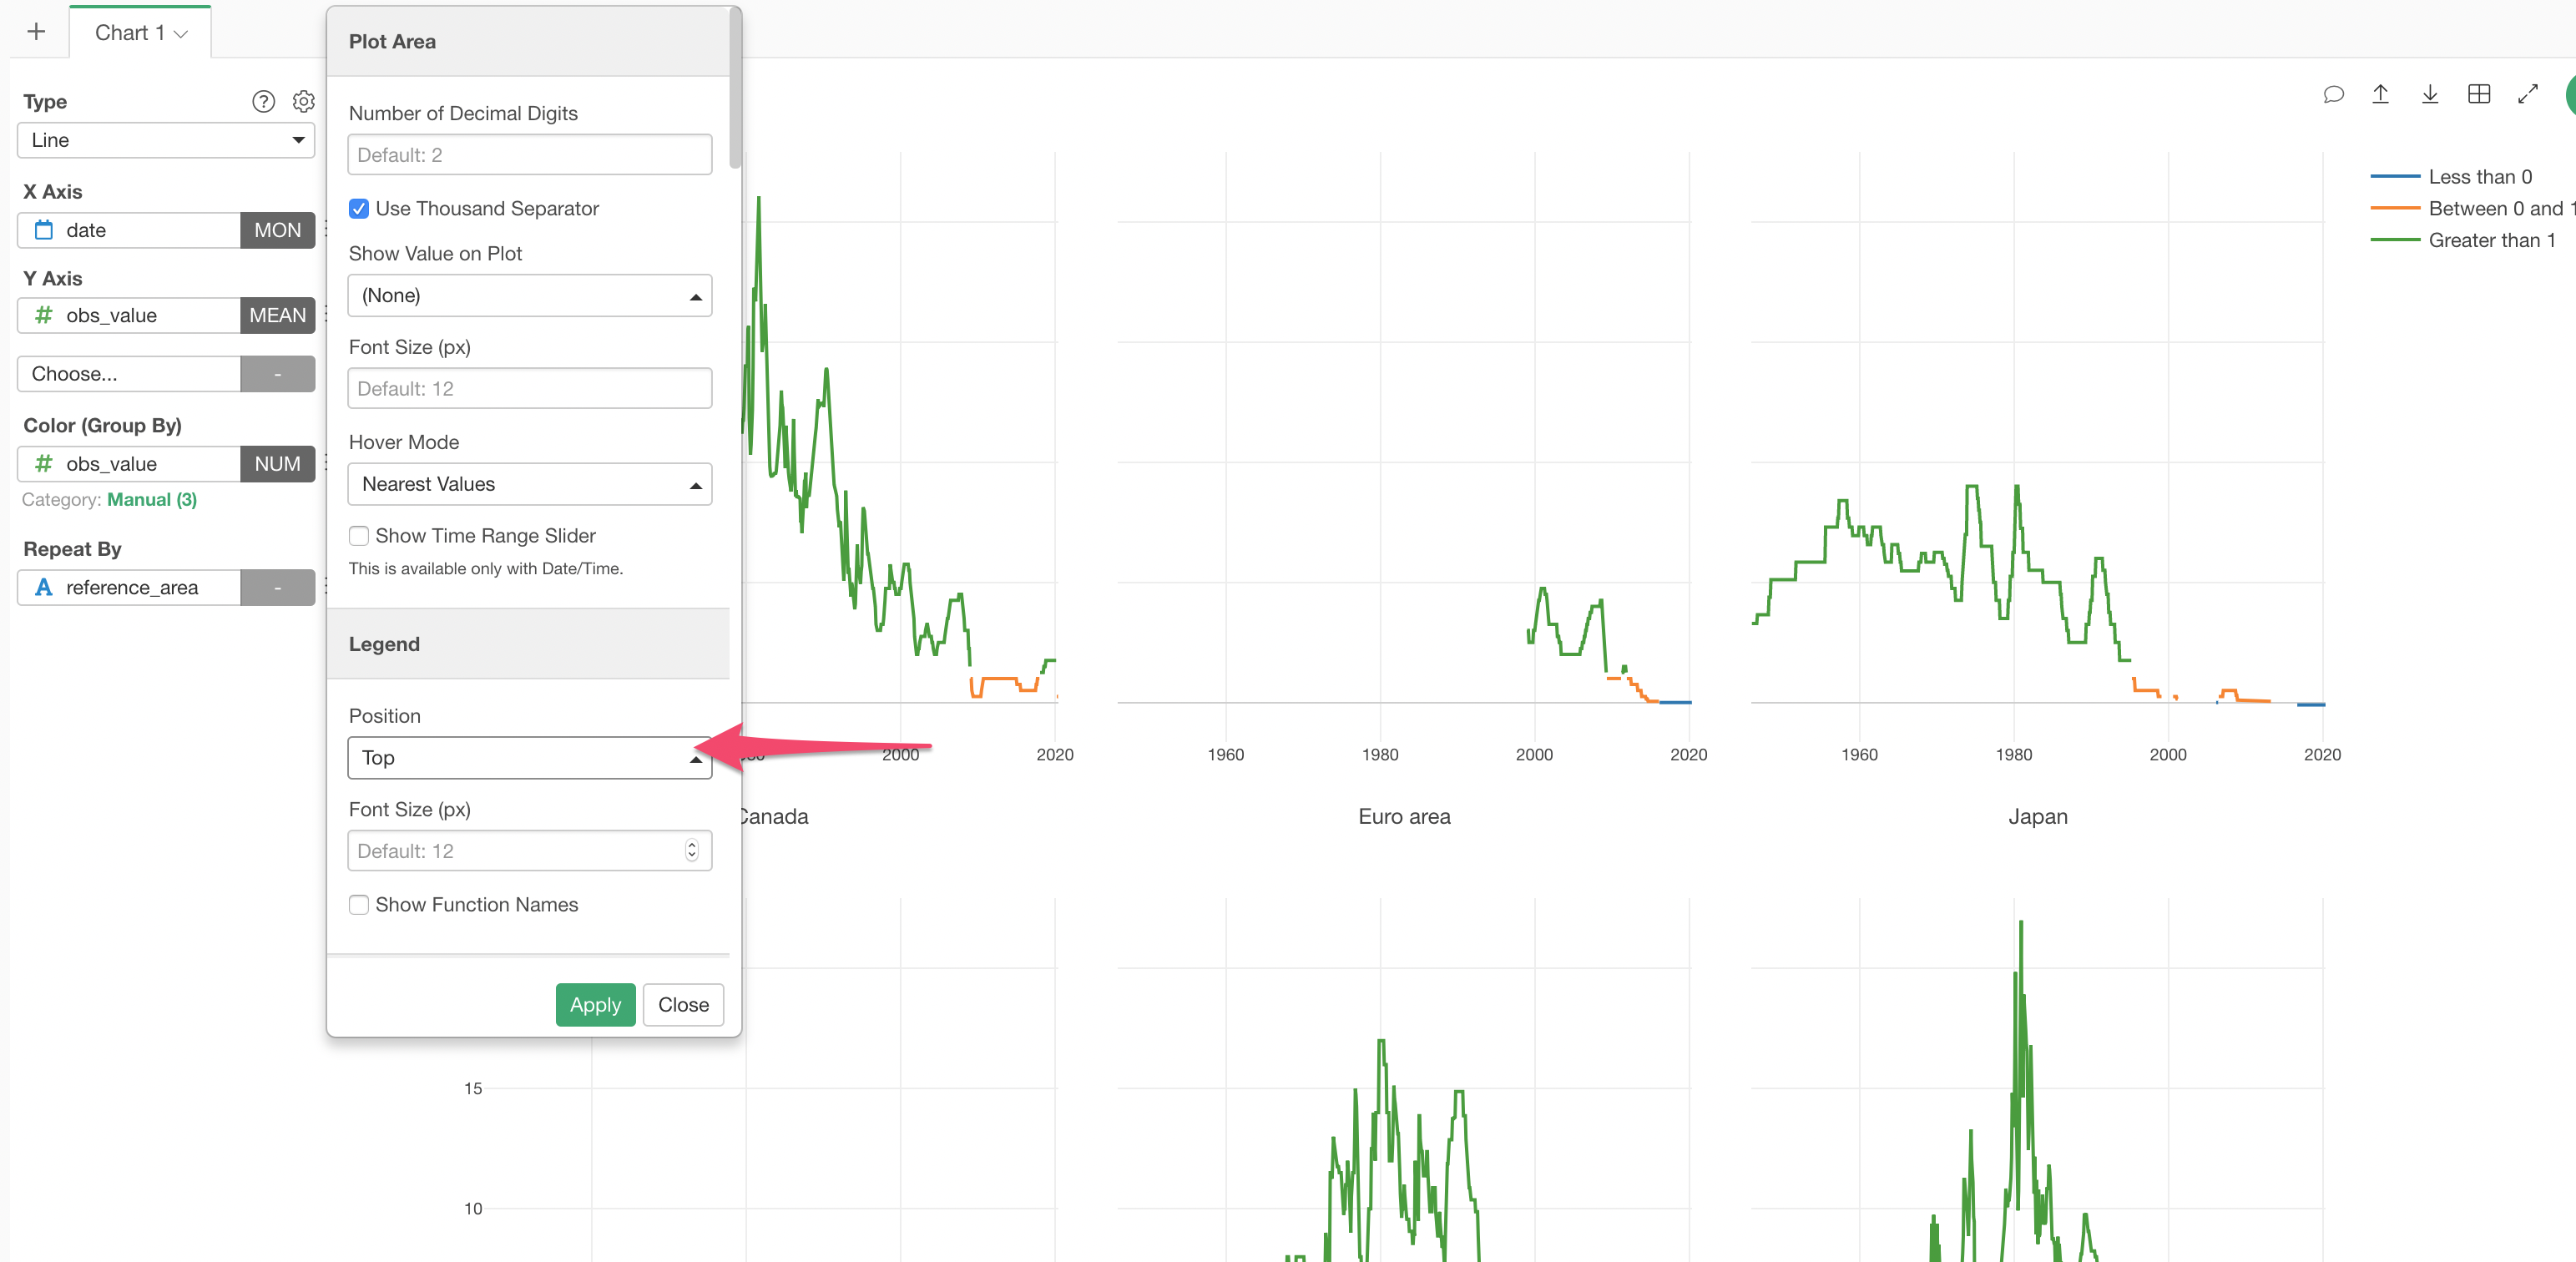The width and height of the screenshot is (2576, 1262).
Task: Click the download arrow icon
Action: pyautogui.click(x=2429, y=94)
